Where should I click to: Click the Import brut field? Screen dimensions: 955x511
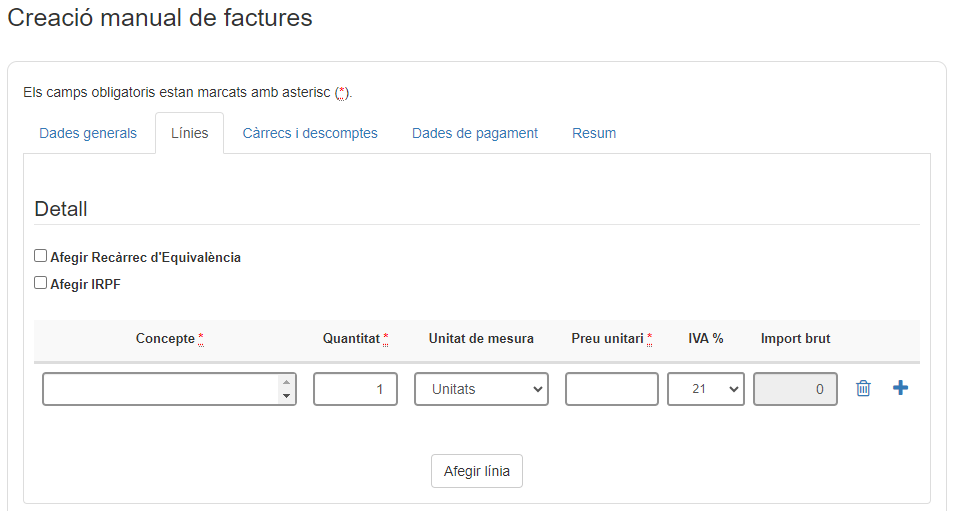[795, 389]
